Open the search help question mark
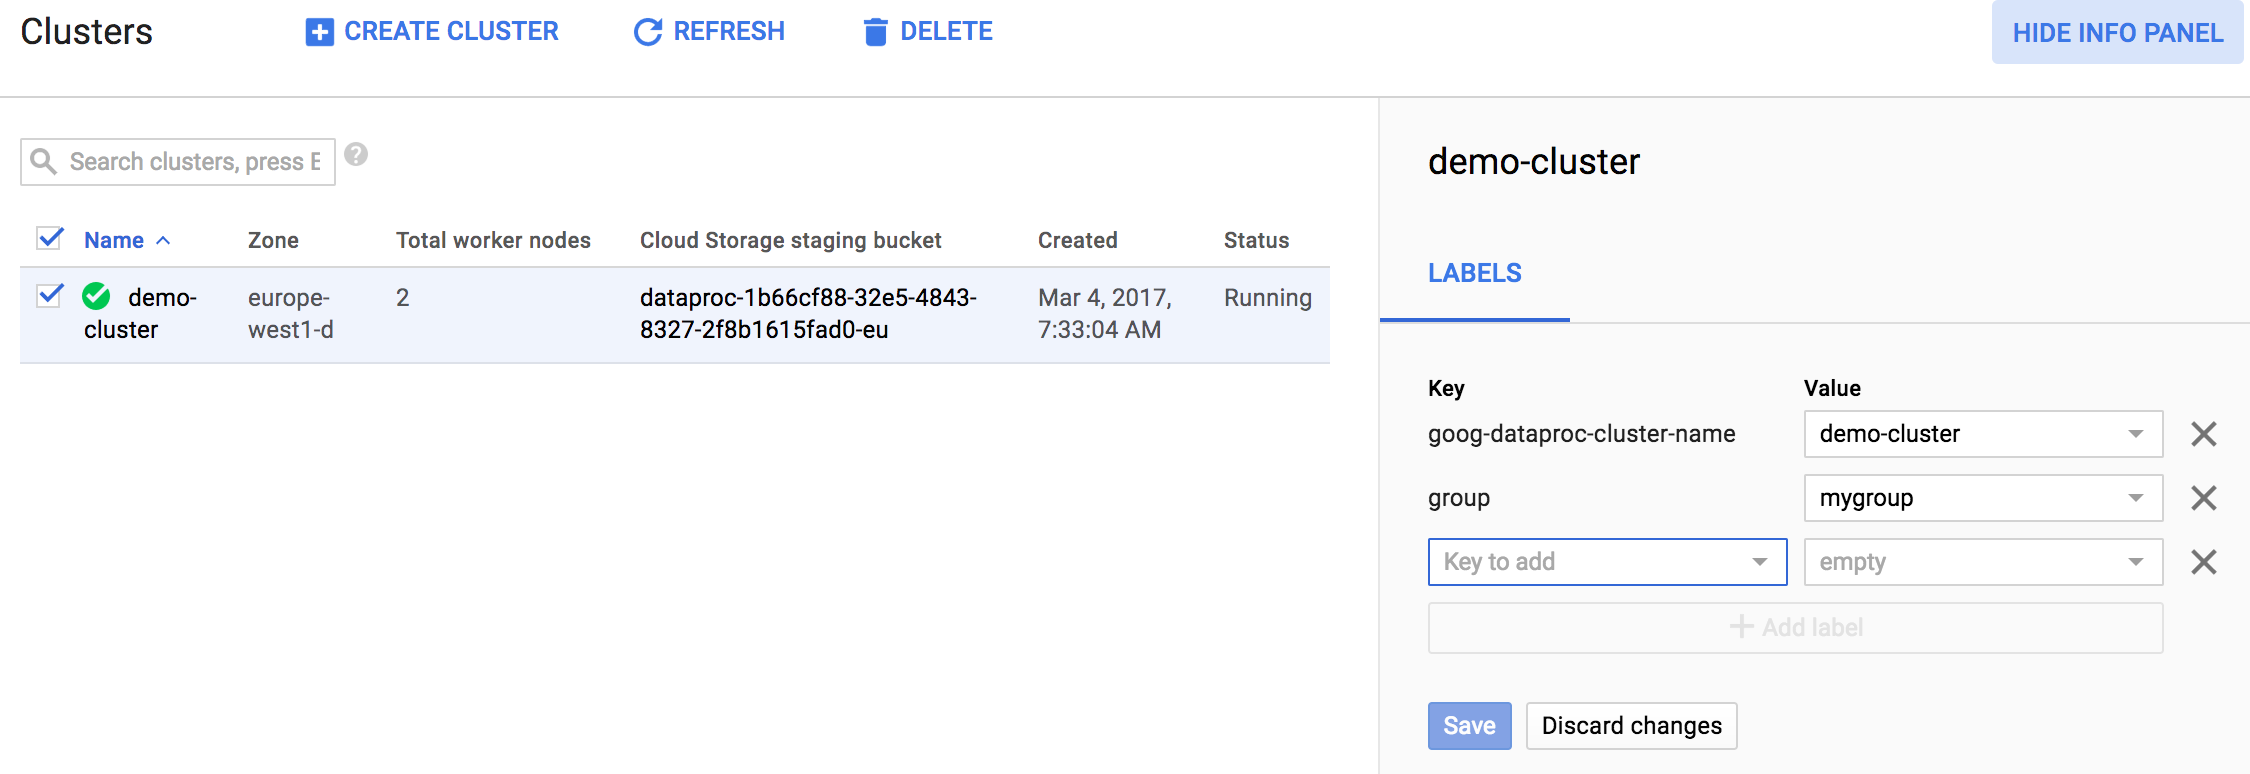 [x=356, y=155]
